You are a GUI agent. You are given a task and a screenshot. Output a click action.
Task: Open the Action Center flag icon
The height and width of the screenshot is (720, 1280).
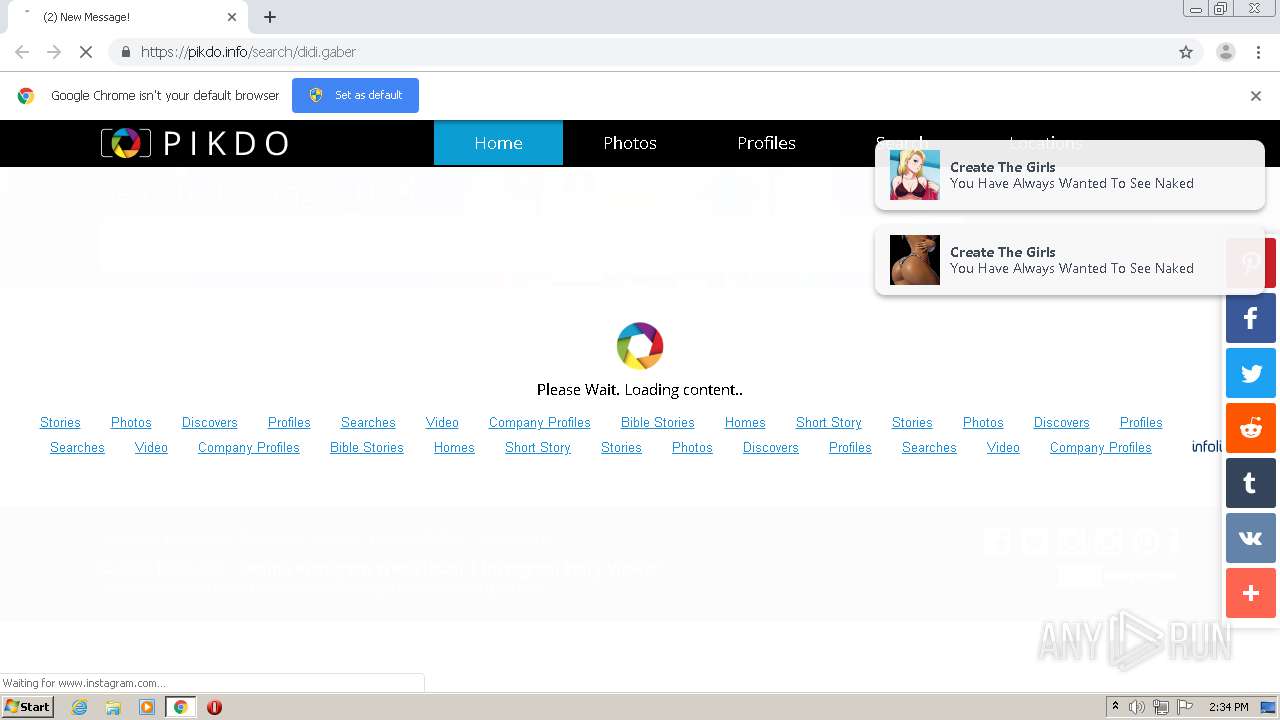[x=1185, y=707]
